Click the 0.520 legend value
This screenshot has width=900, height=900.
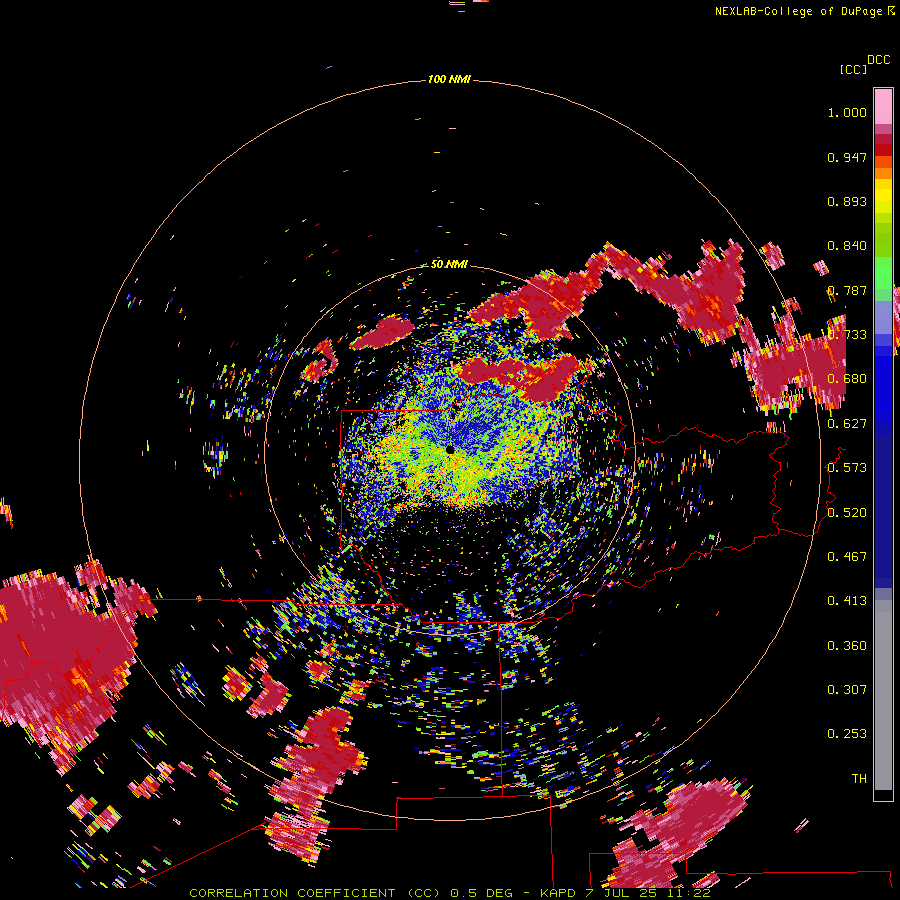[x=847, y=513]
